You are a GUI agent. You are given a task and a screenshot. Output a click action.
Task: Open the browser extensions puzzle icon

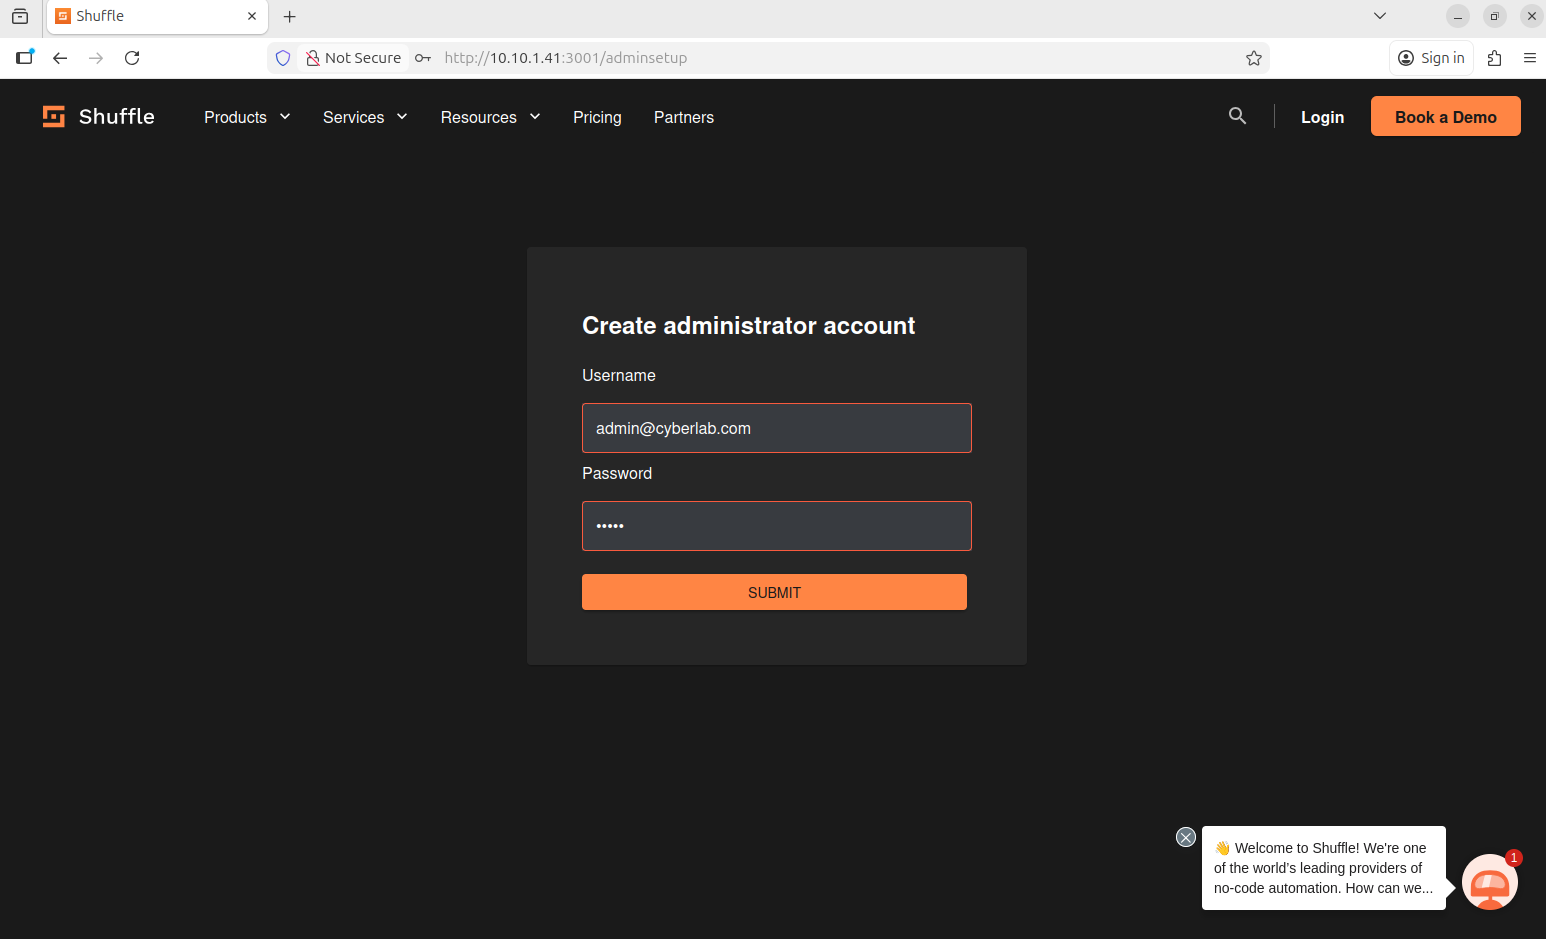pyautogui.click(x=1494, y=58)
